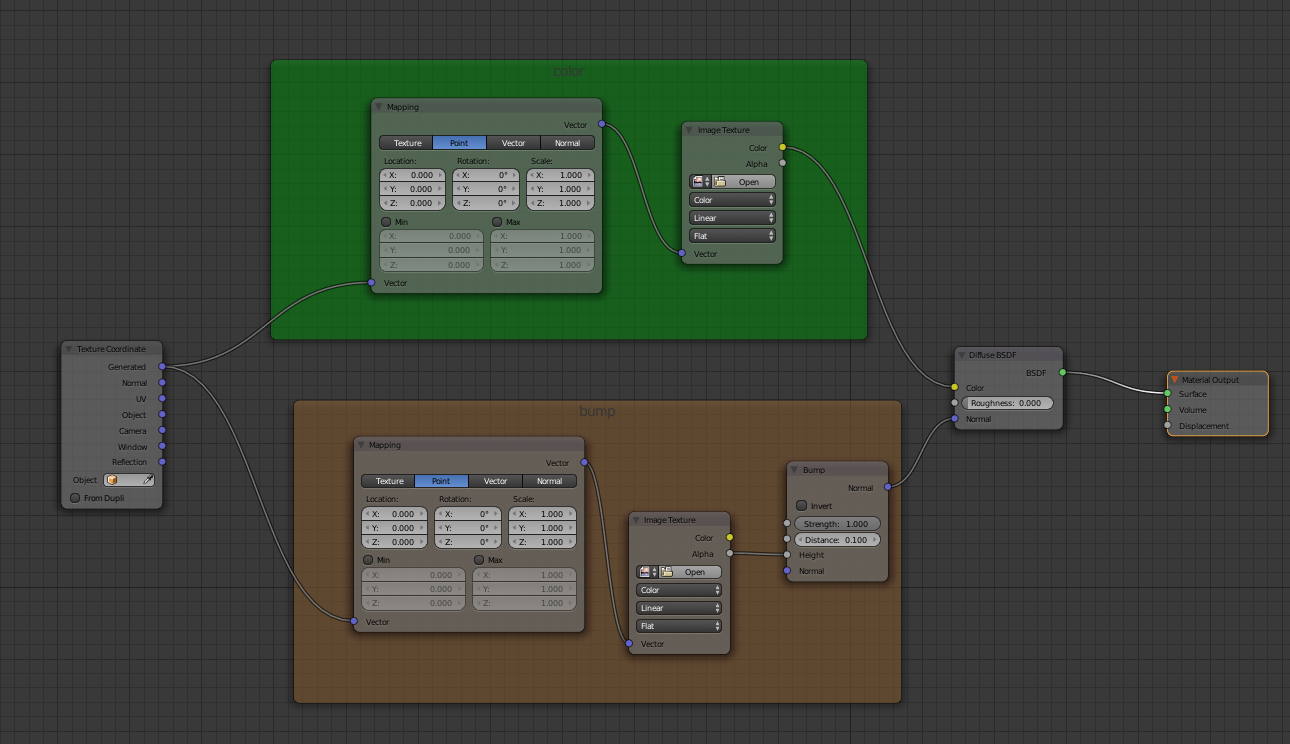Enable Max checkbox in color frame Mapping
This screenshot has width=1290, height=744.
497,221
